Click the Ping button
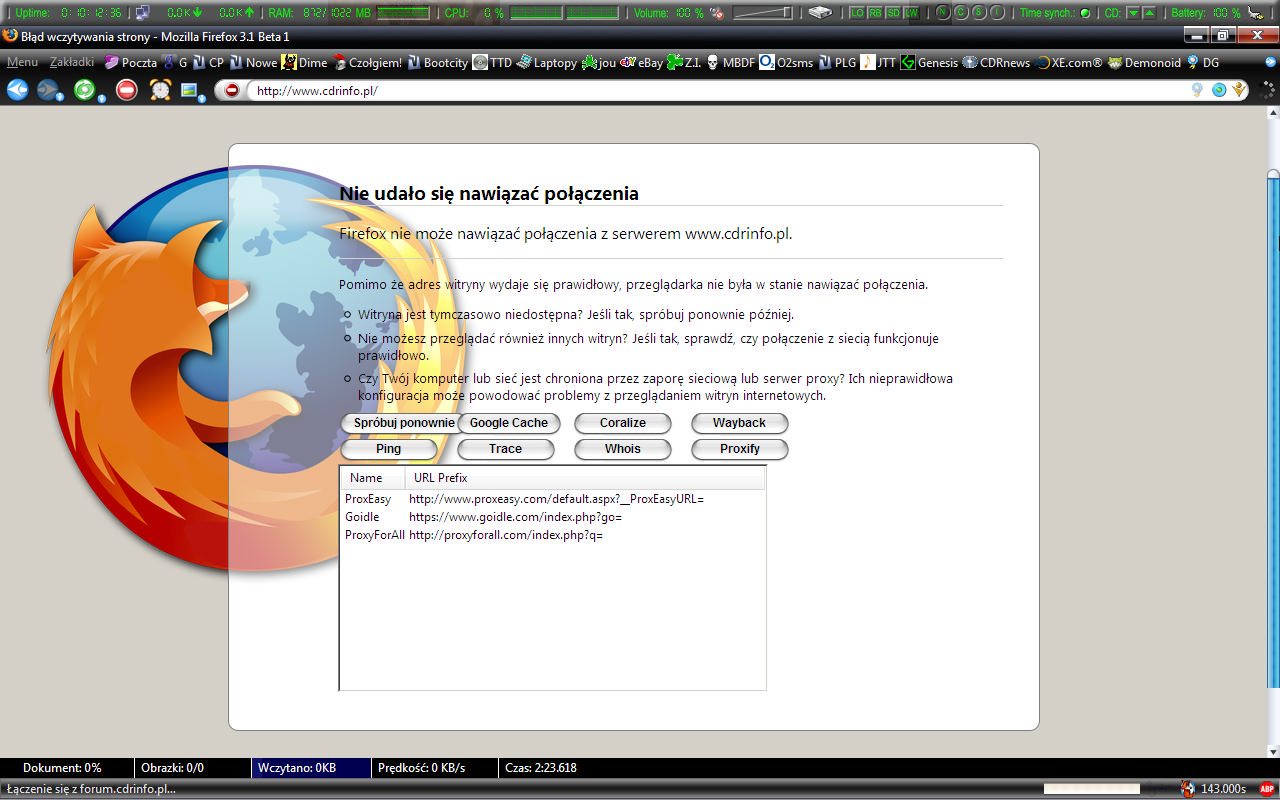The image size is (1280, 800). (x=389, y=449)
